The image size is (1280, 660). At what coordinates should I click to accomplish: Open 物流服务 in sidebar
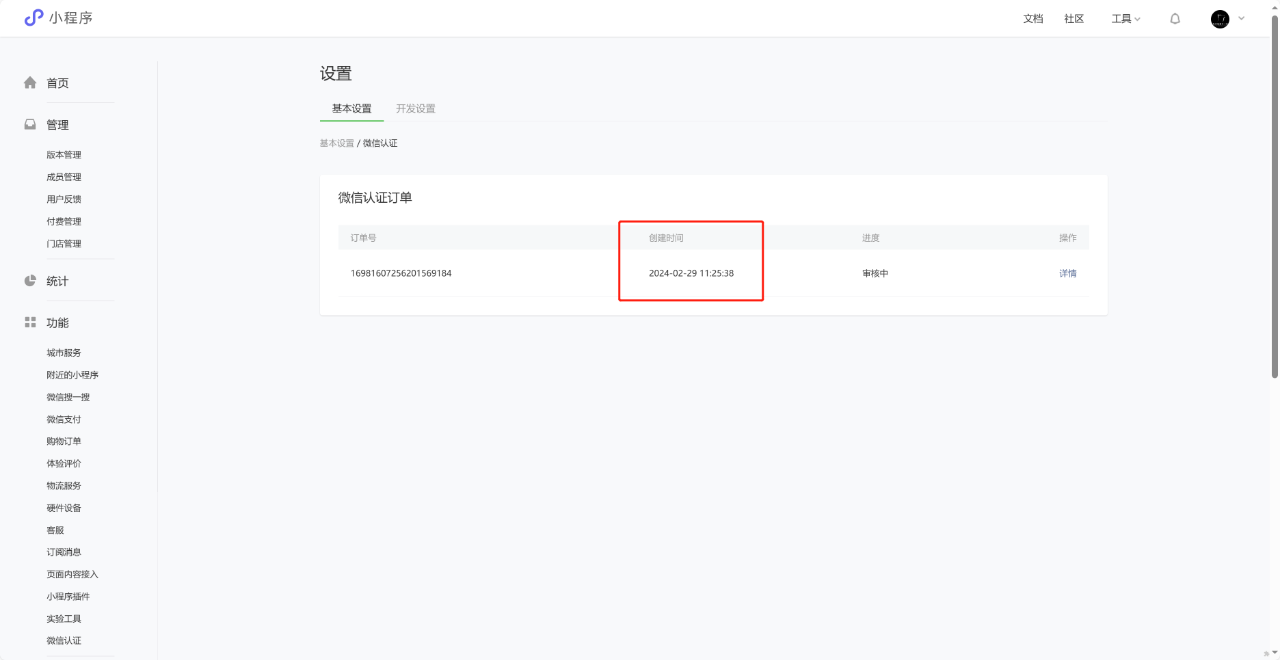pos(64,485)
